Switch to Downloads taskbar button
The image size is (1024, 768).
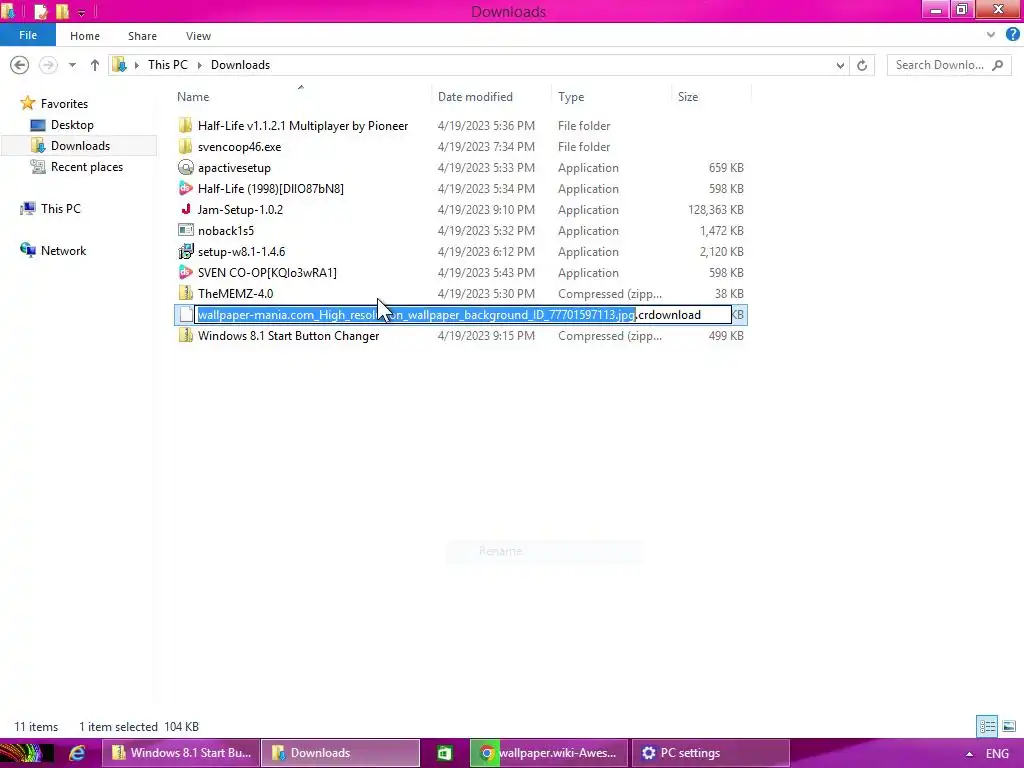(340, 753)
